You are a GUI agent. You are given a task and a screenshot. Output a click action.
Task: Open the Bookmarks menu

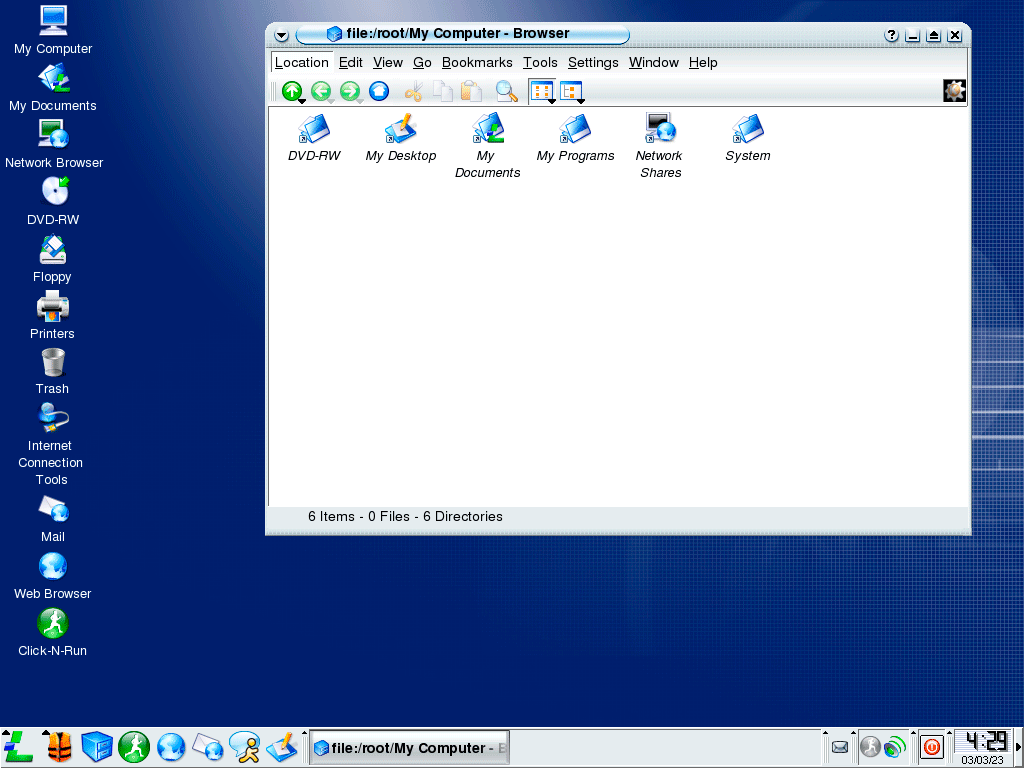(477, 62)
